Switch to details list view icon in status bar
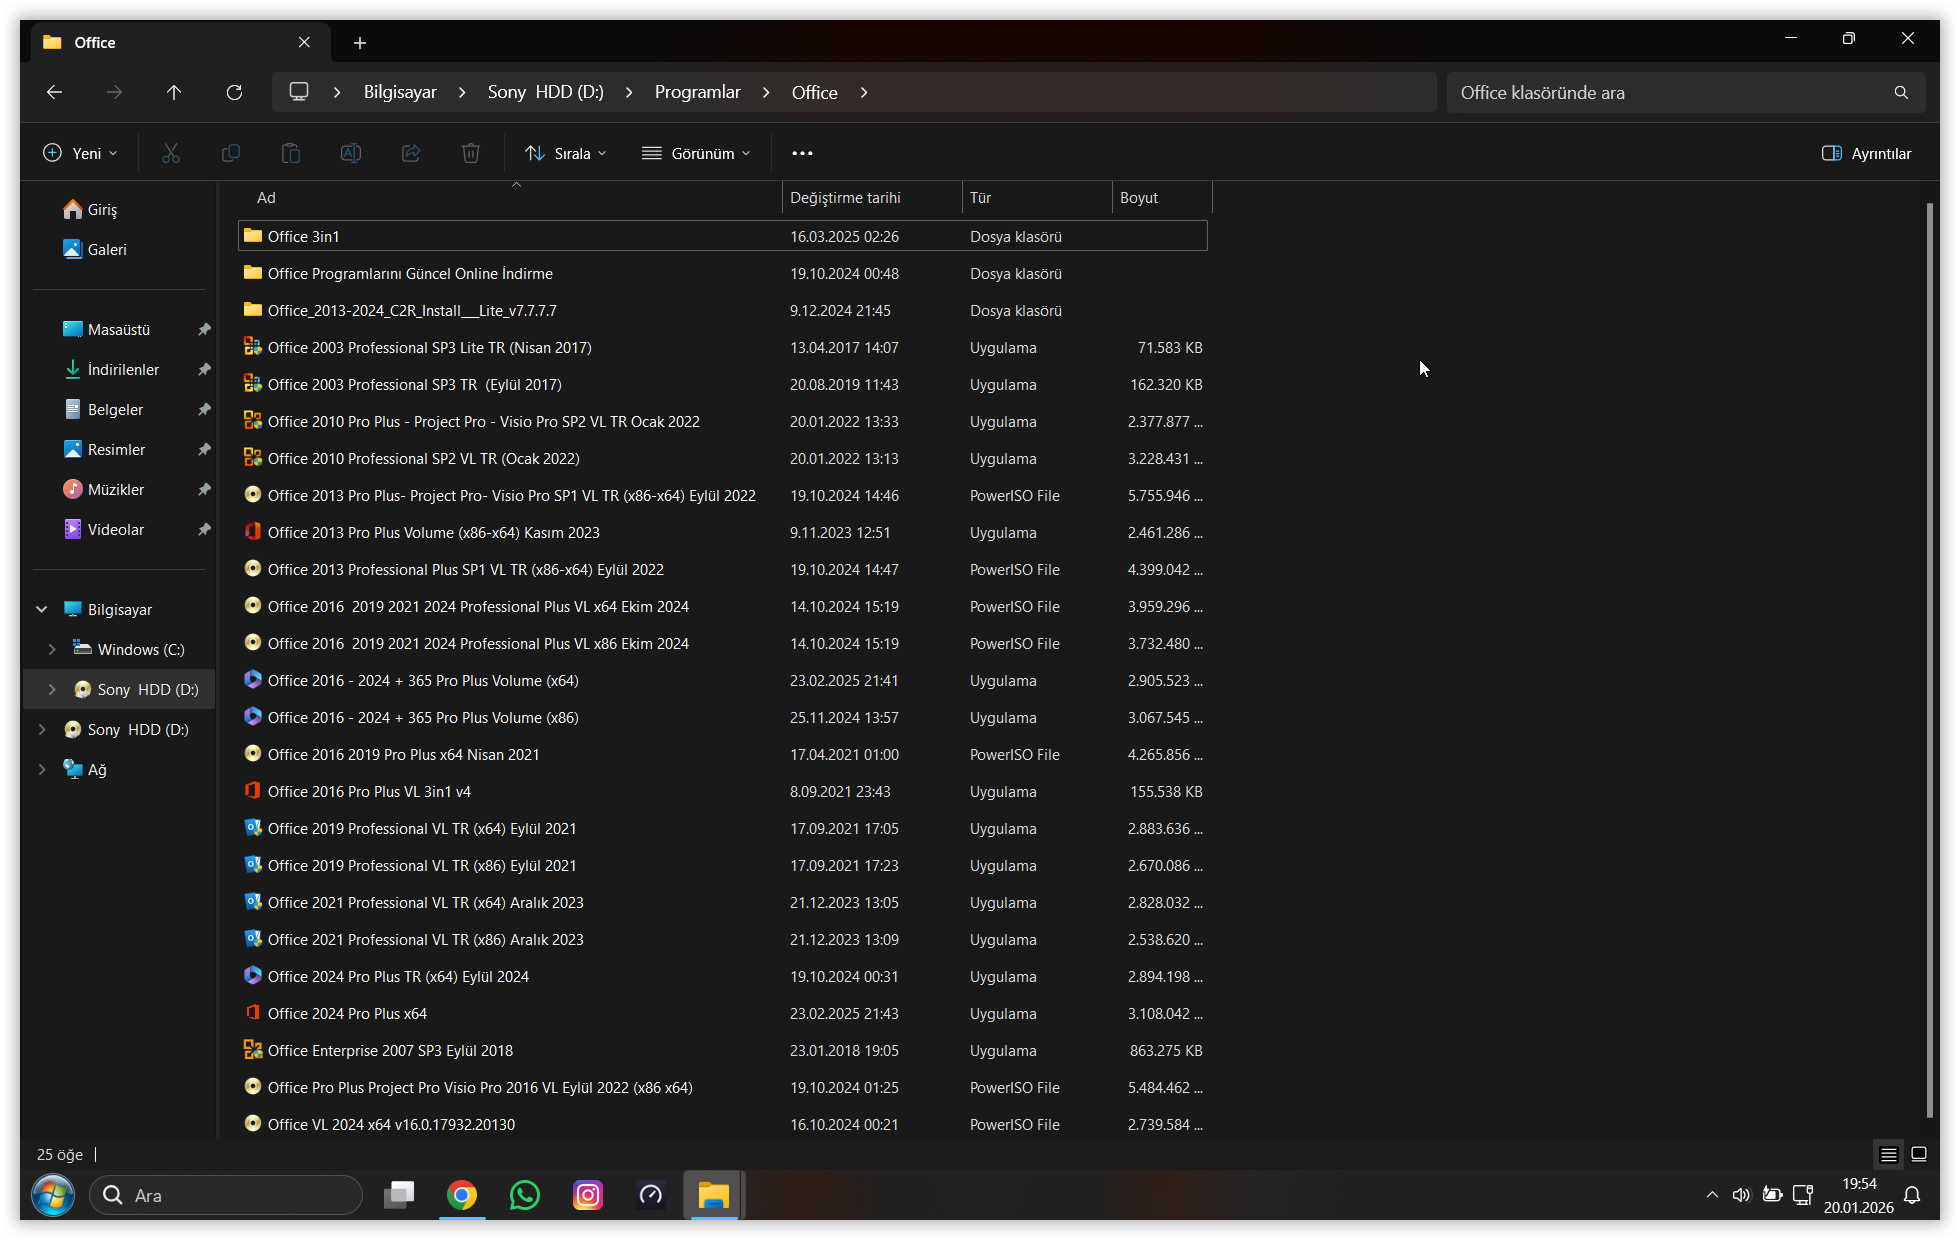The image size is (1960, 1240). (x=1889, y=1155)
